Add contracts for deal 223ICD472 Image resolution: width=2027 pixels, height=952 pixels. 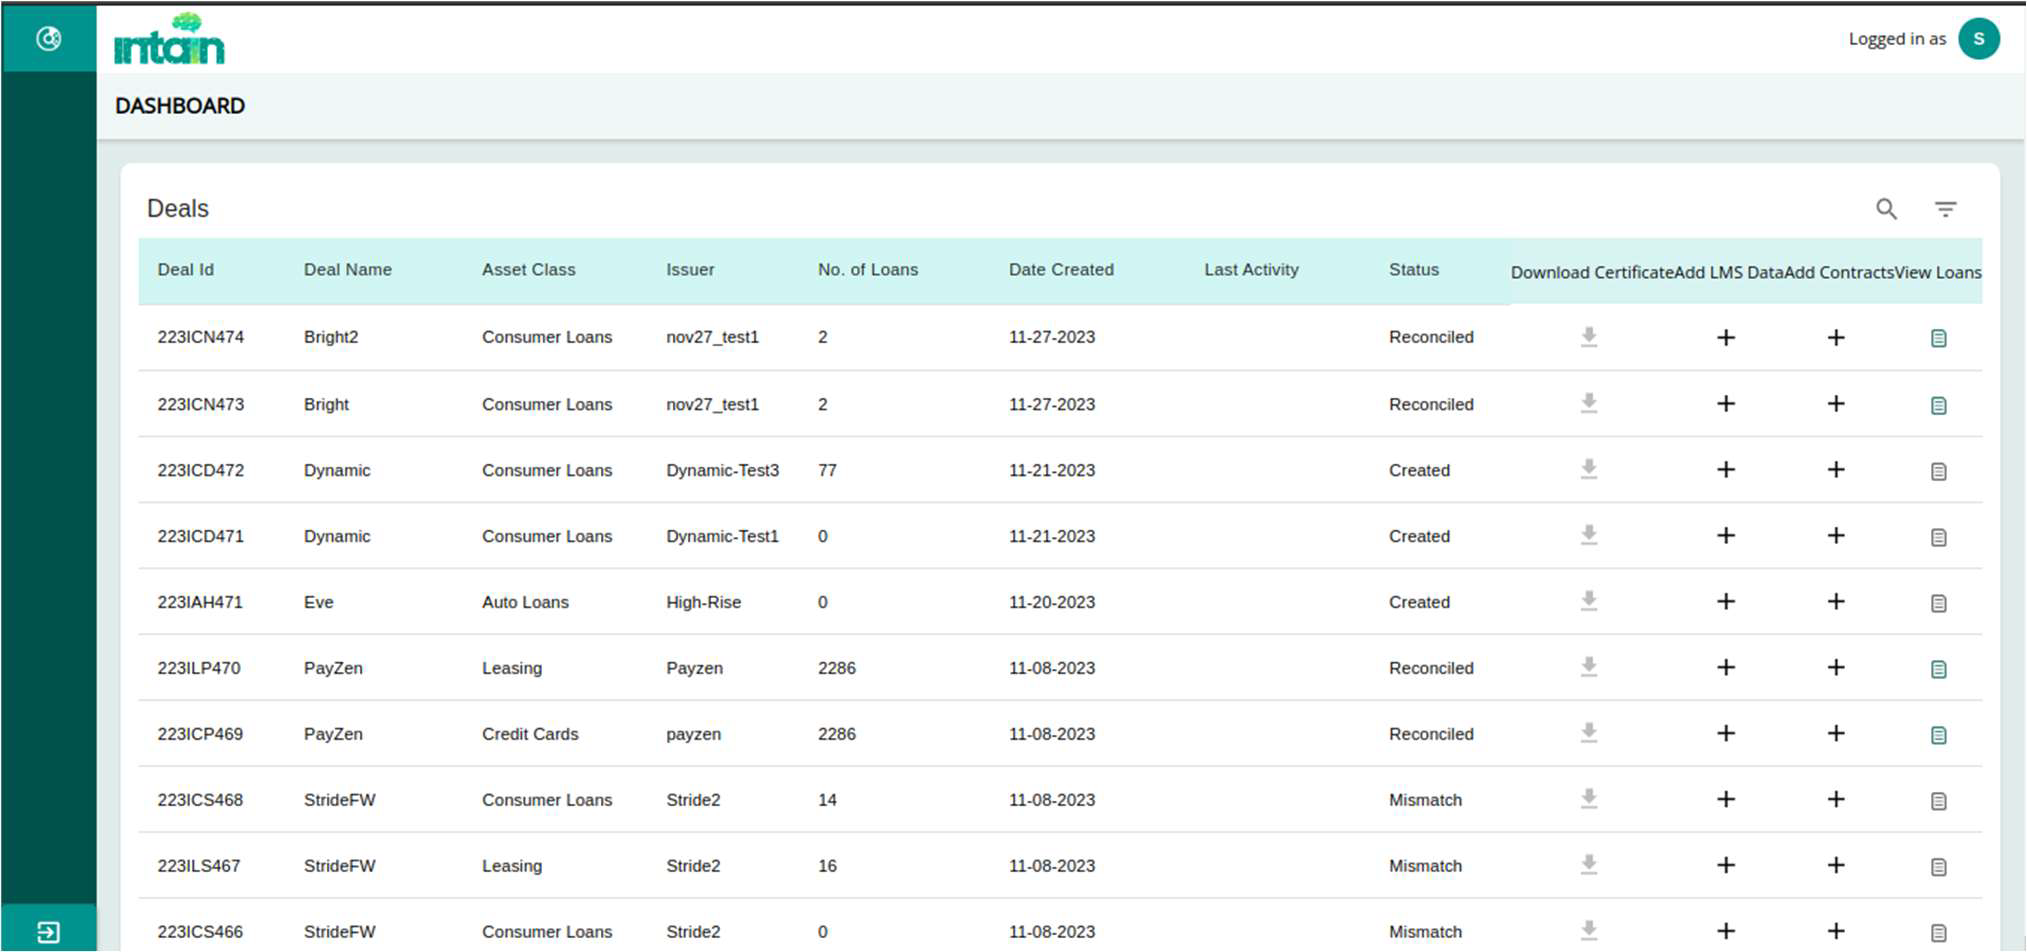[x=1835, y=470]
